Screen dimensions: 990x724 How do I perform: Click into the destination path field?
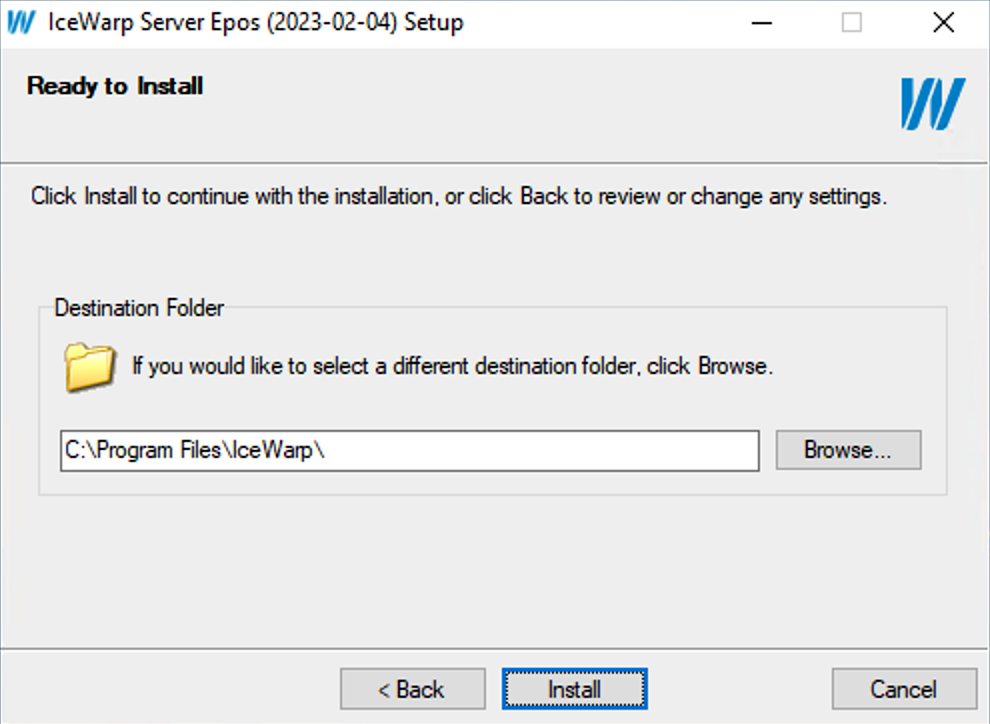[x=410, y=451]
